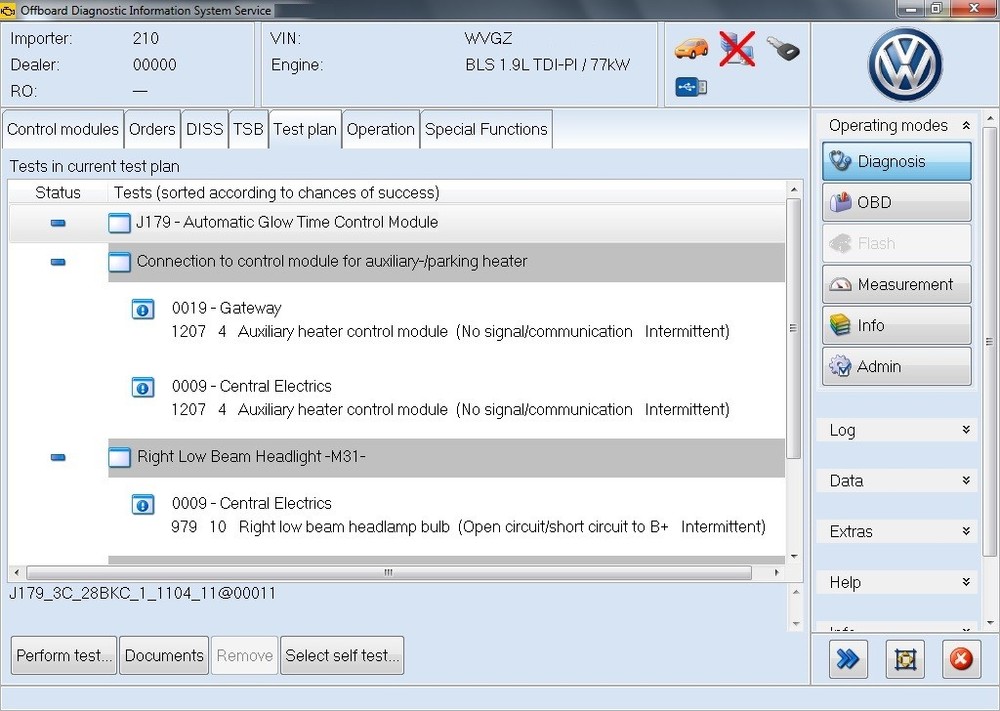Switch to the TSB tab
Viewport: 1000px width, 711px height.
[248, 129]
